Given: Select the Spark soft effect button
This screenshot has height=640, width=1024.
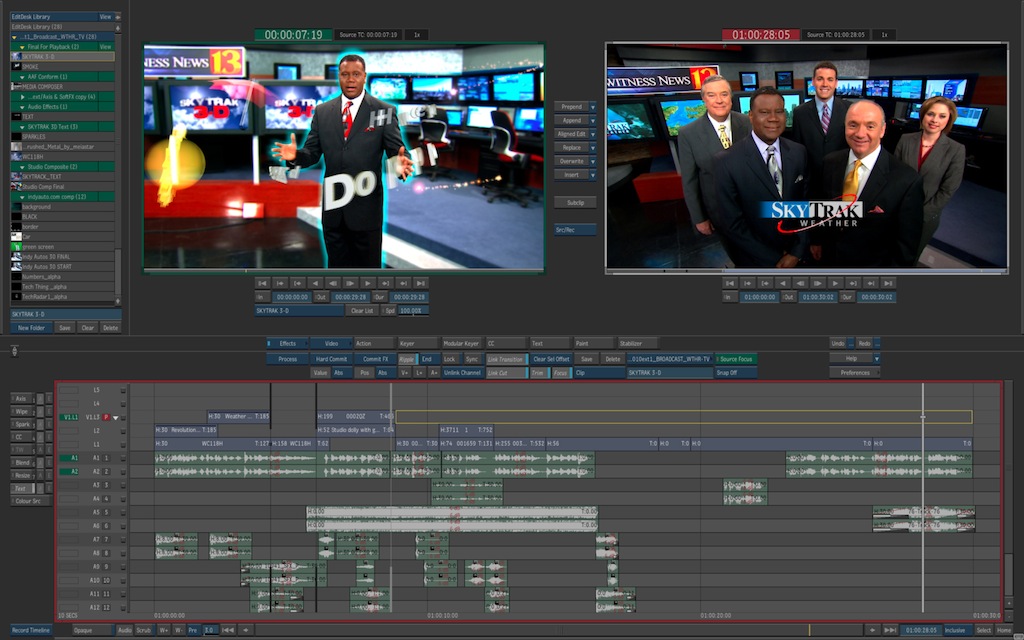Looking at the screenshot, I should (x=22, y=424).
